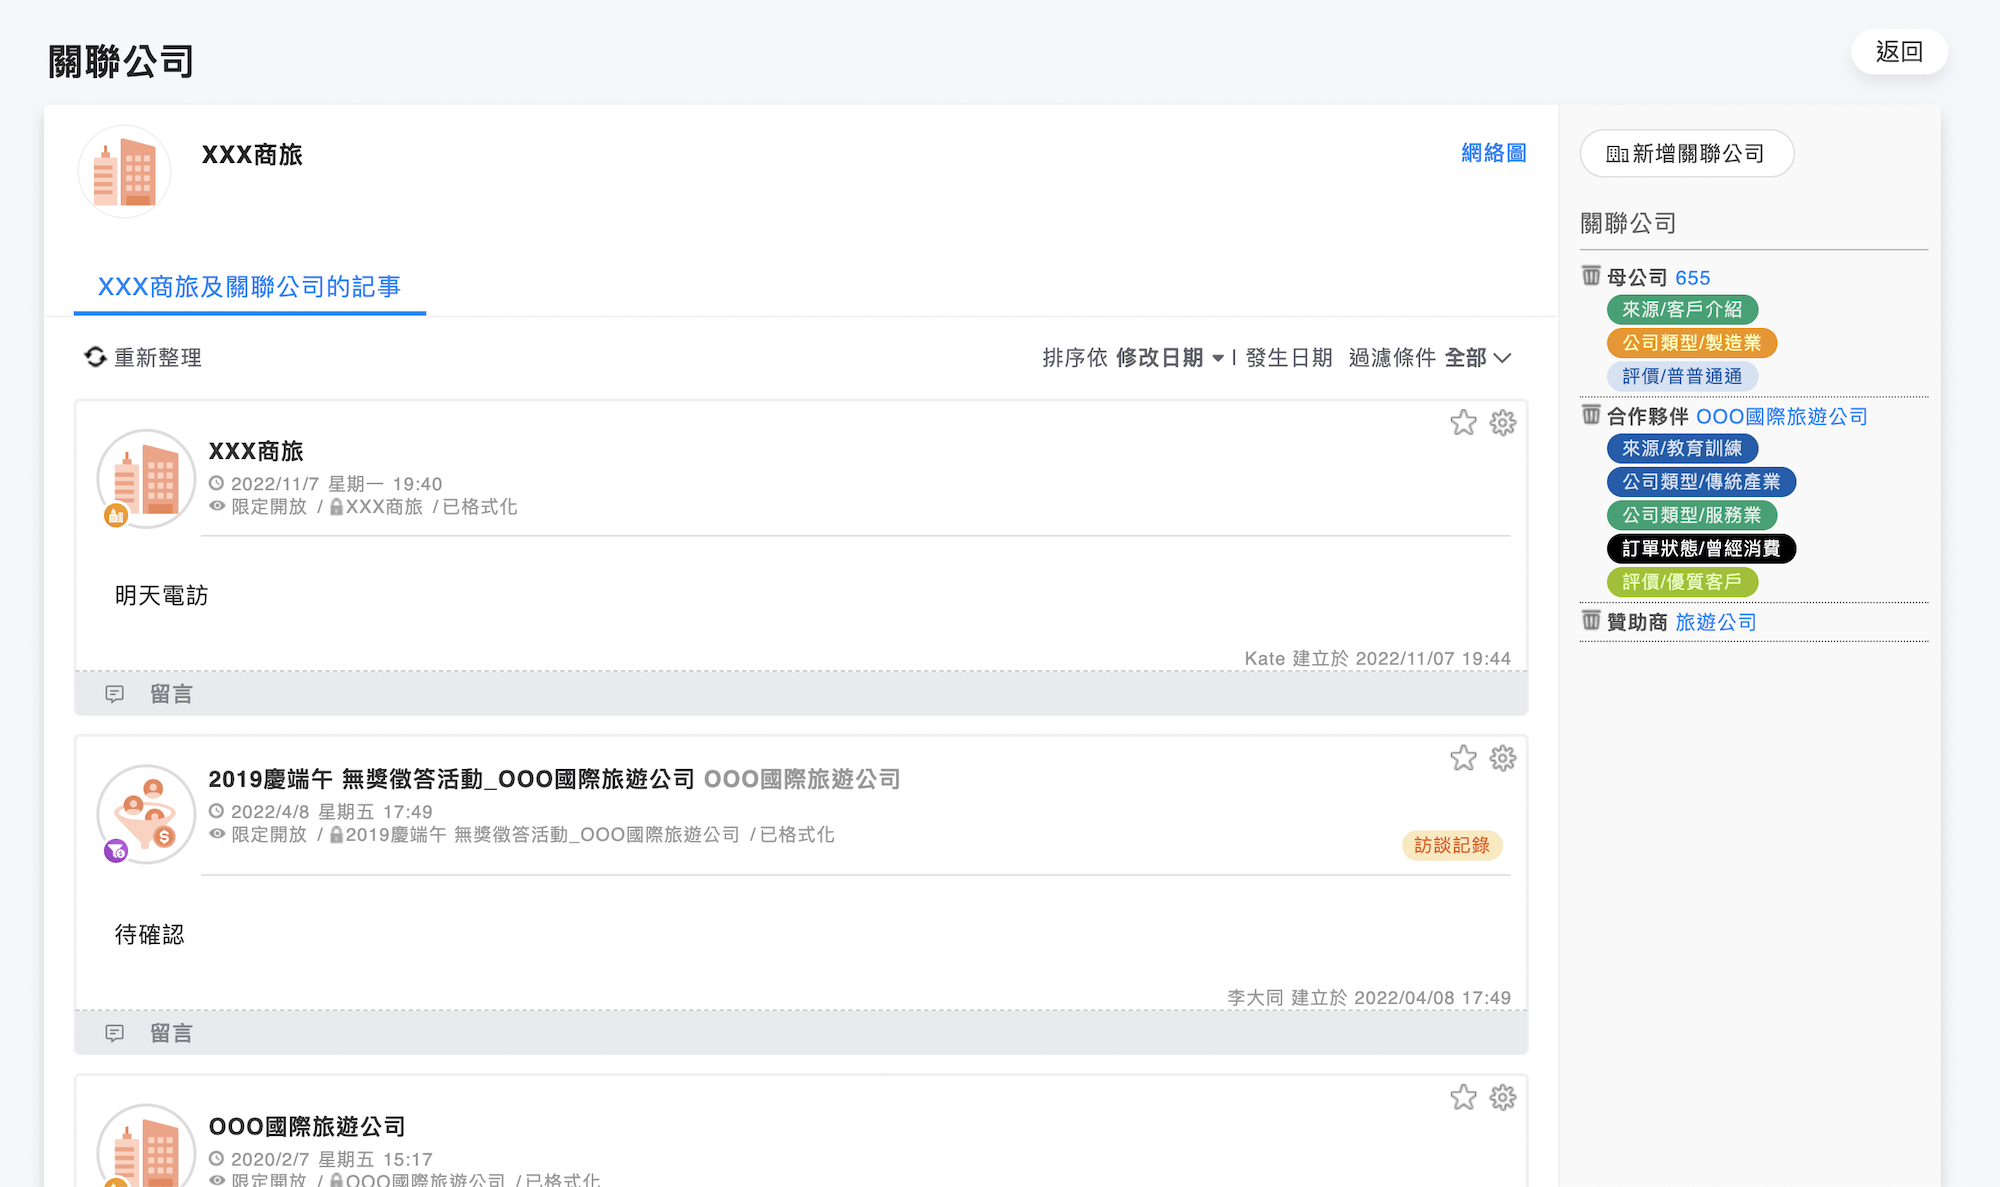This screenshot has width=2000, height=1187.
Task: Select the XXX商旅及關聯公司的記事 tab
Action: pos(249,287)
